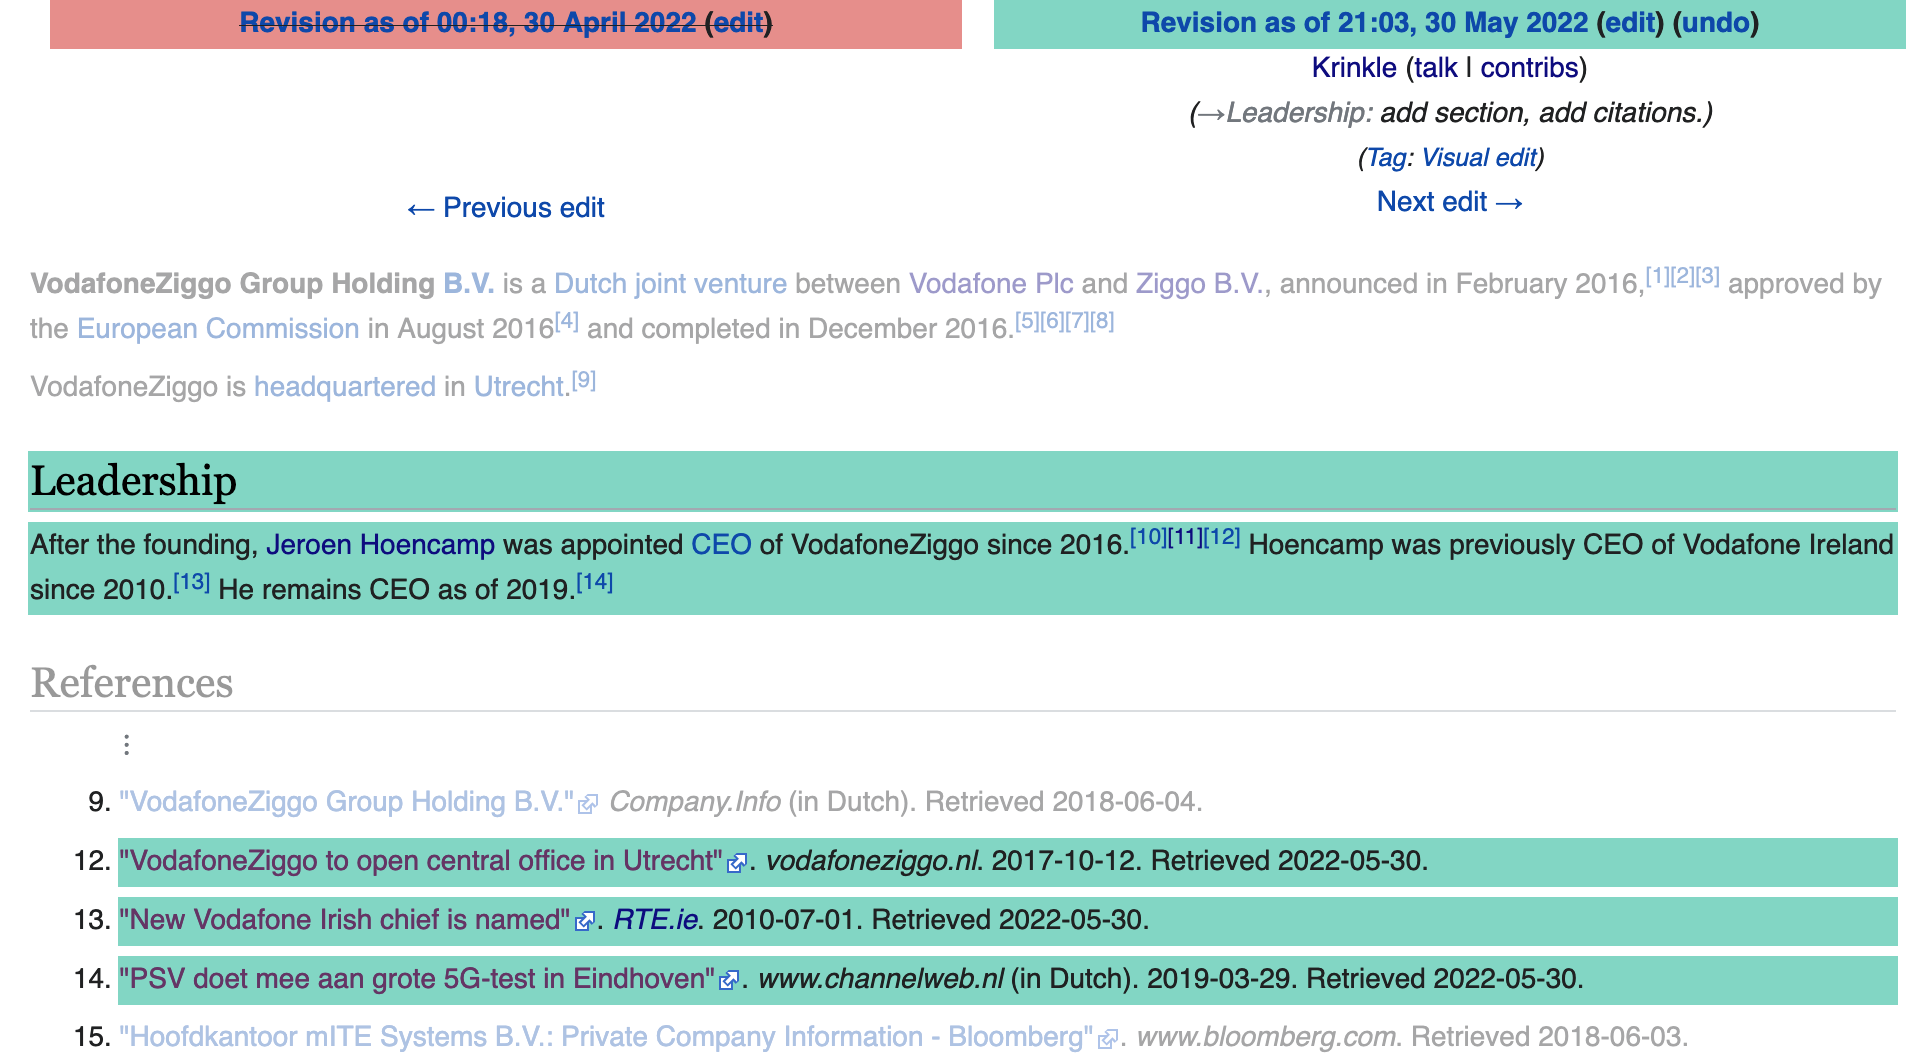1920x1060 pixels.
Task: Open Ziggo B.V. link
Action: pyautogui.click(x=1199, y=283)
